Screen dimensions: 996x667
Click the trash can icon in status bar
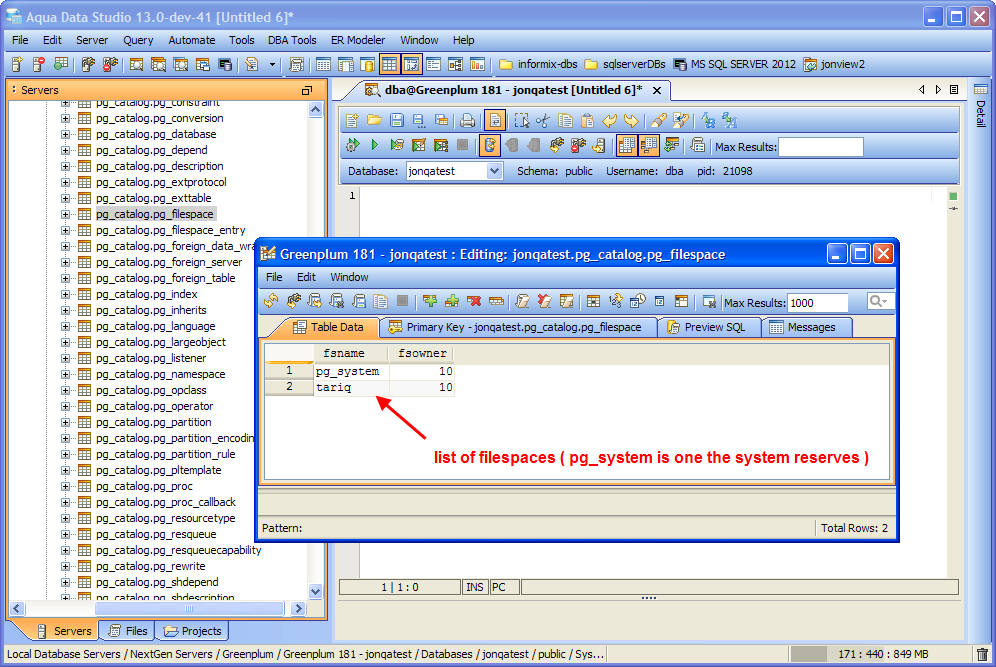click(x=982, y=654)
